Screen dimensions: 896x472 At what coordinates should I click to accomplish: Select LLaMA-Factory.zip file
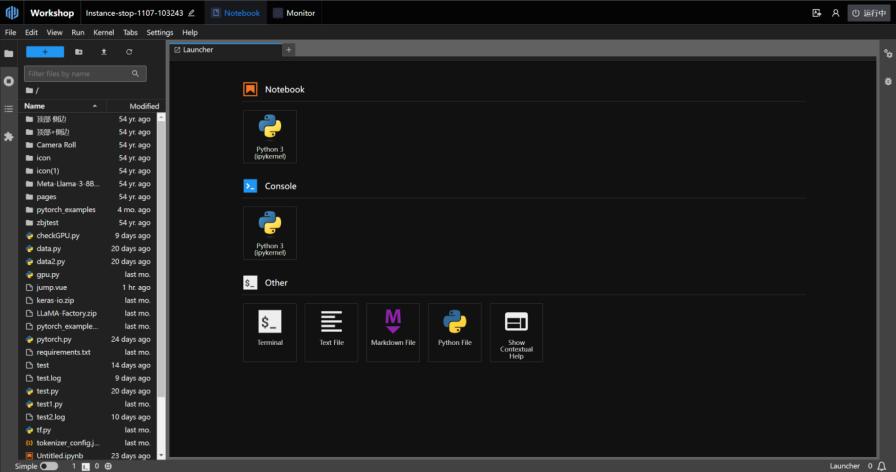tap(88, 313)
